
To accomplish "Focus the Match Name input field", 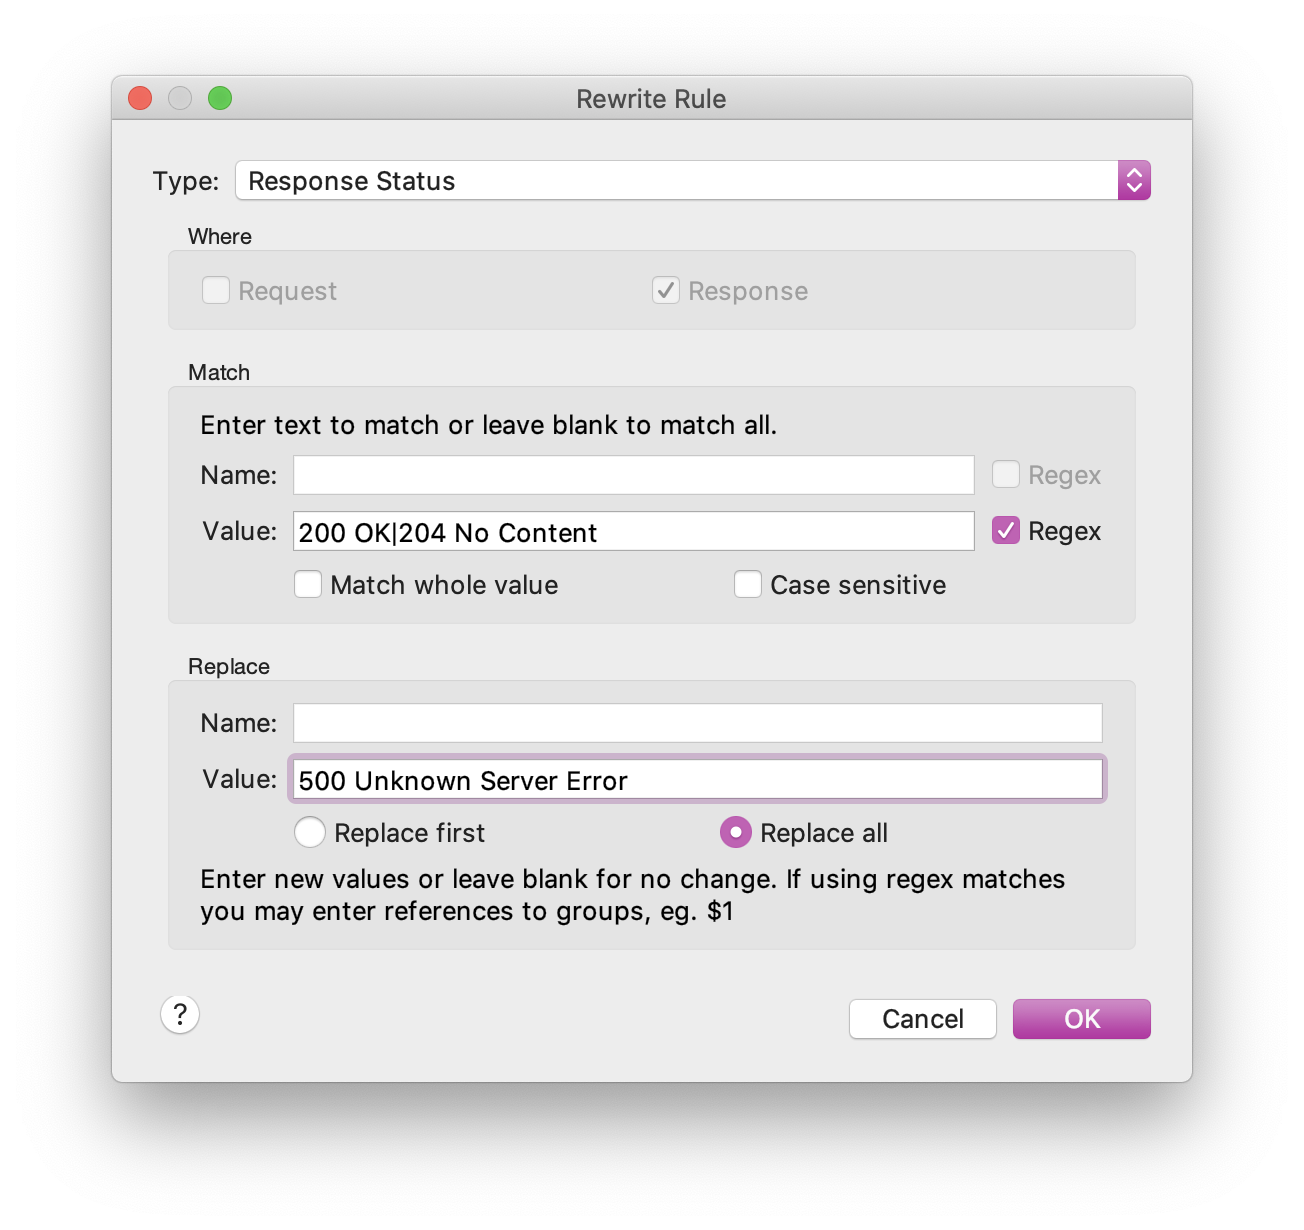I will coord(633,475).
